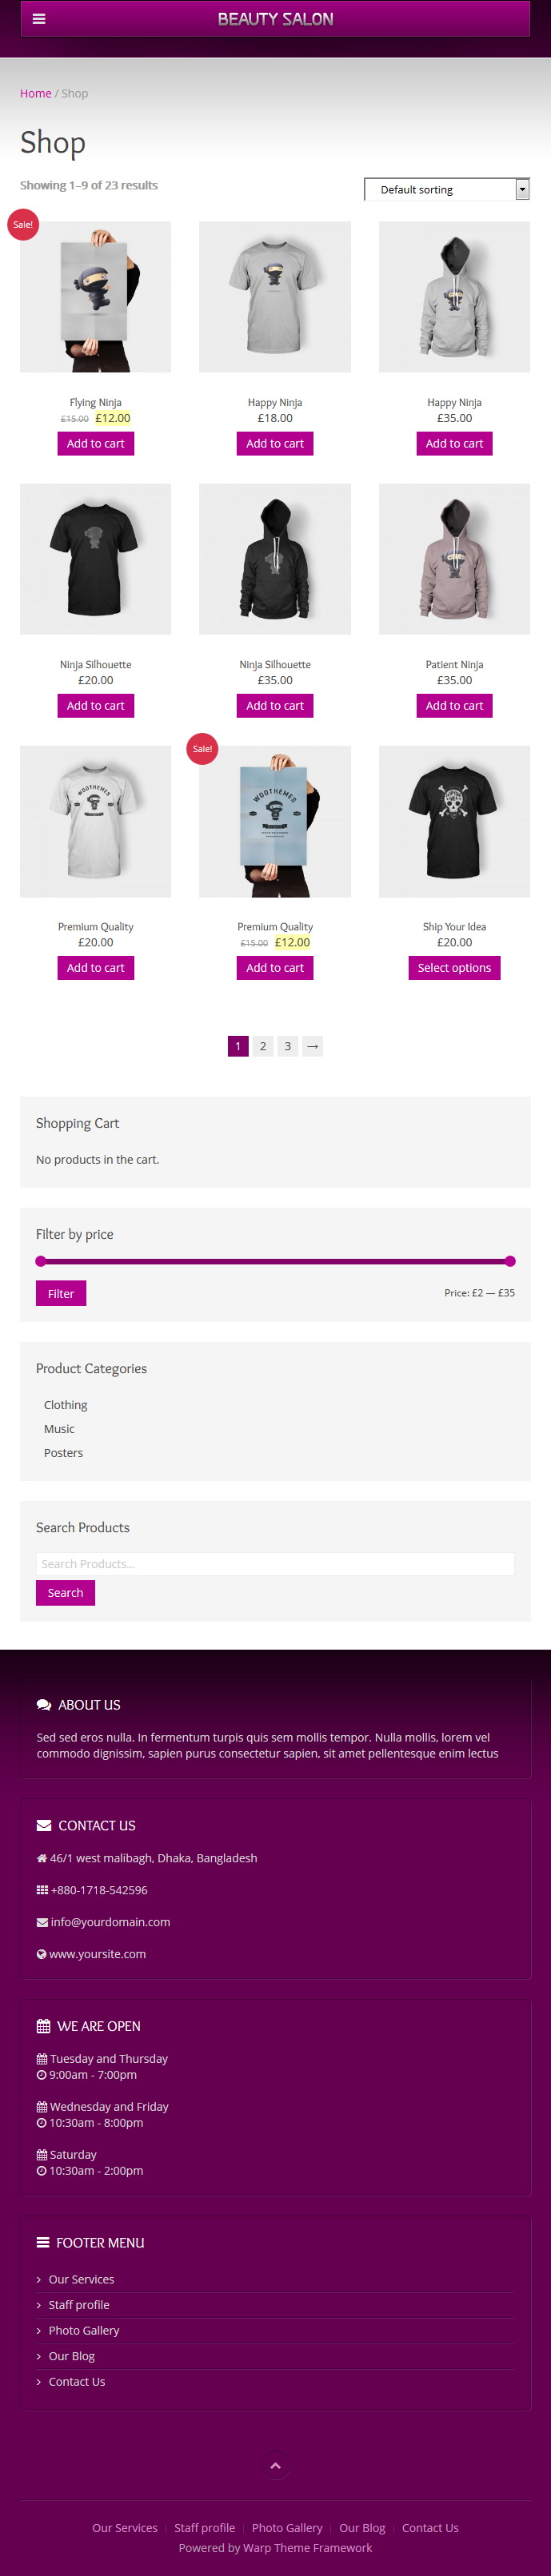Click the Home breadcrumb link
This screenshot has height=2576, width=551.
tap(35, 93)
